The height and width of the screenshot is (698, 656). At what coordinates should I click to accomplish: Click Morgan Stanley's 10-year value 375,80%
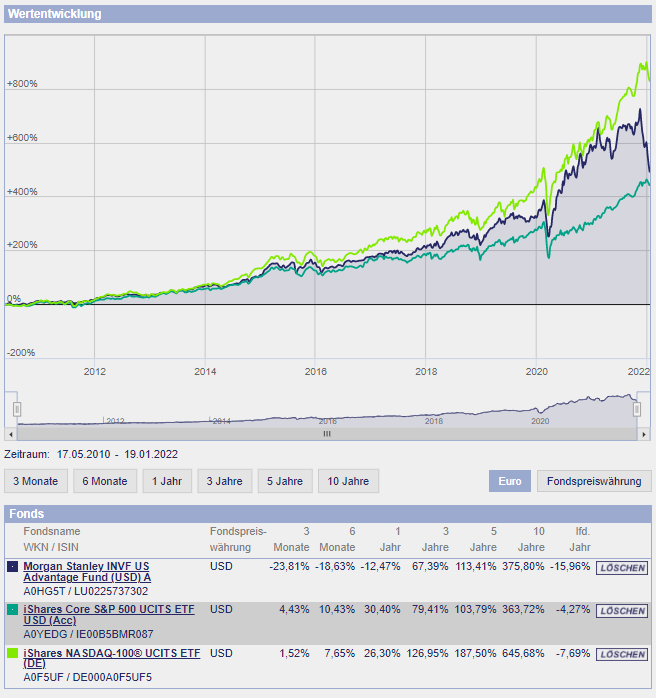pos(523,566)
